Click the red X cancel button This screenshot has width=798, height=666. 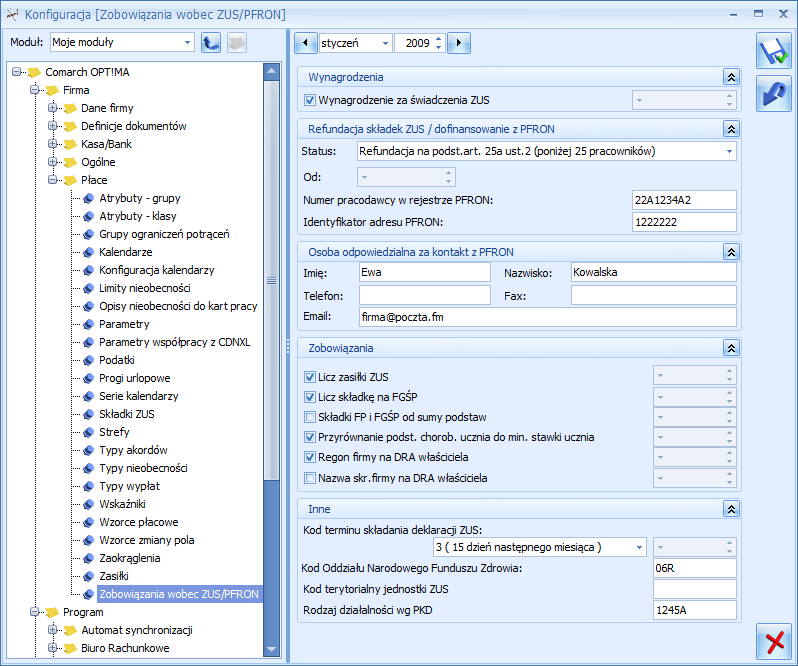pos(774,641)
